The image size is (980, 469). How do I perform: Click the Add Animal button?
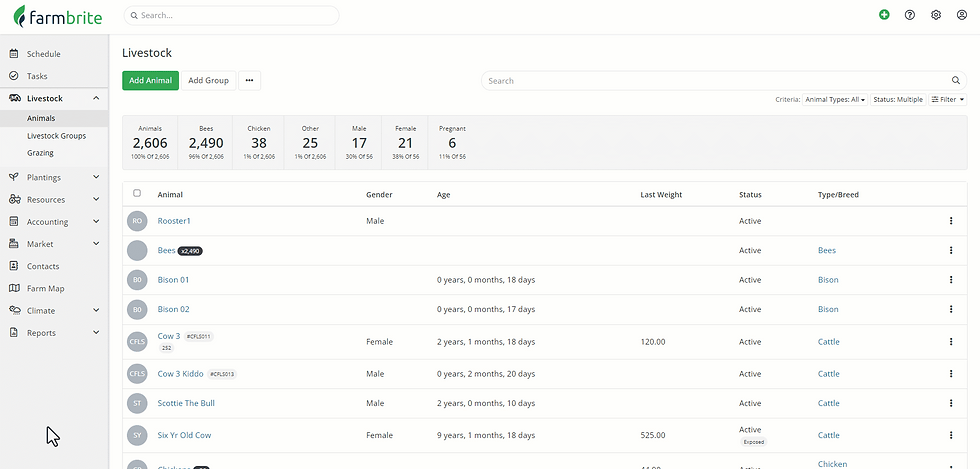pos(151,81)
